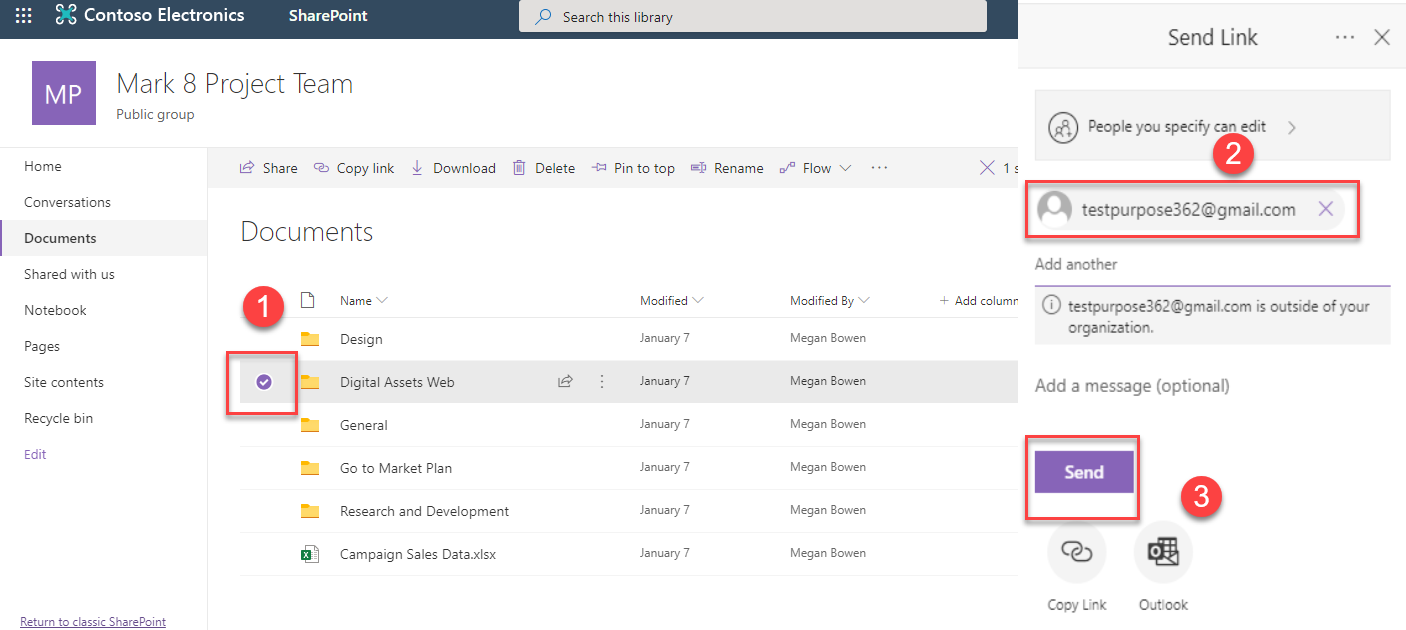1406x630 pixels.
Task: Click the Download toolbar command
Action: [x=453, y=168]
